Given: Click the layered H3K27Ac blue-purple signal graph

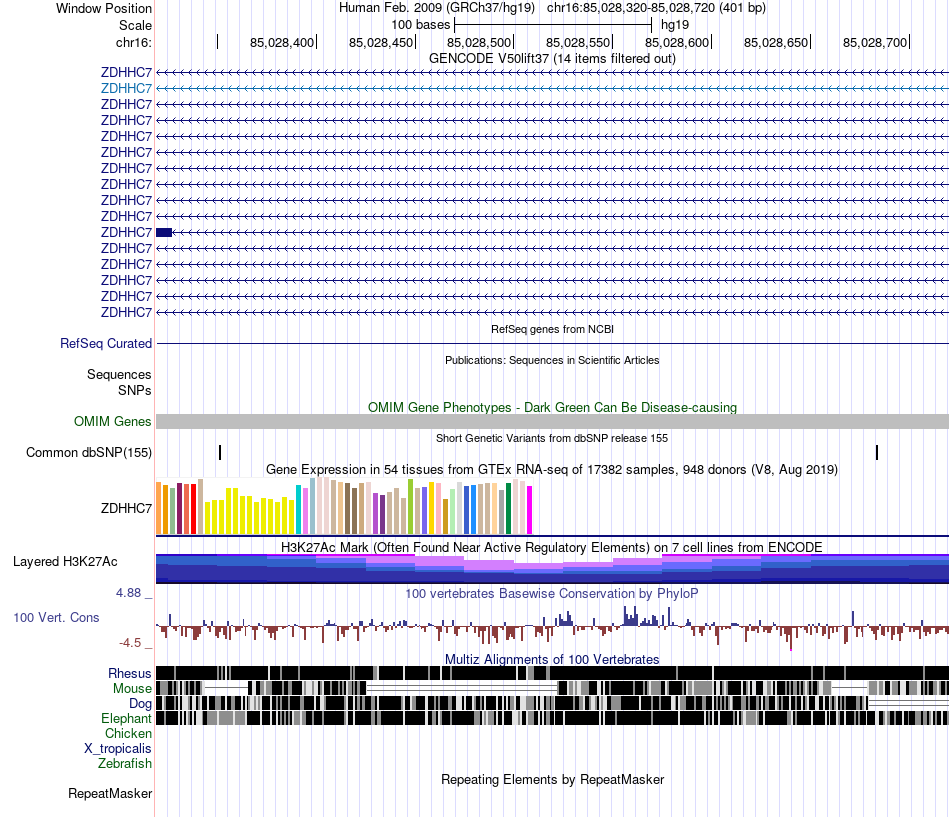Looking at the screenshot, I should (552, 569).
